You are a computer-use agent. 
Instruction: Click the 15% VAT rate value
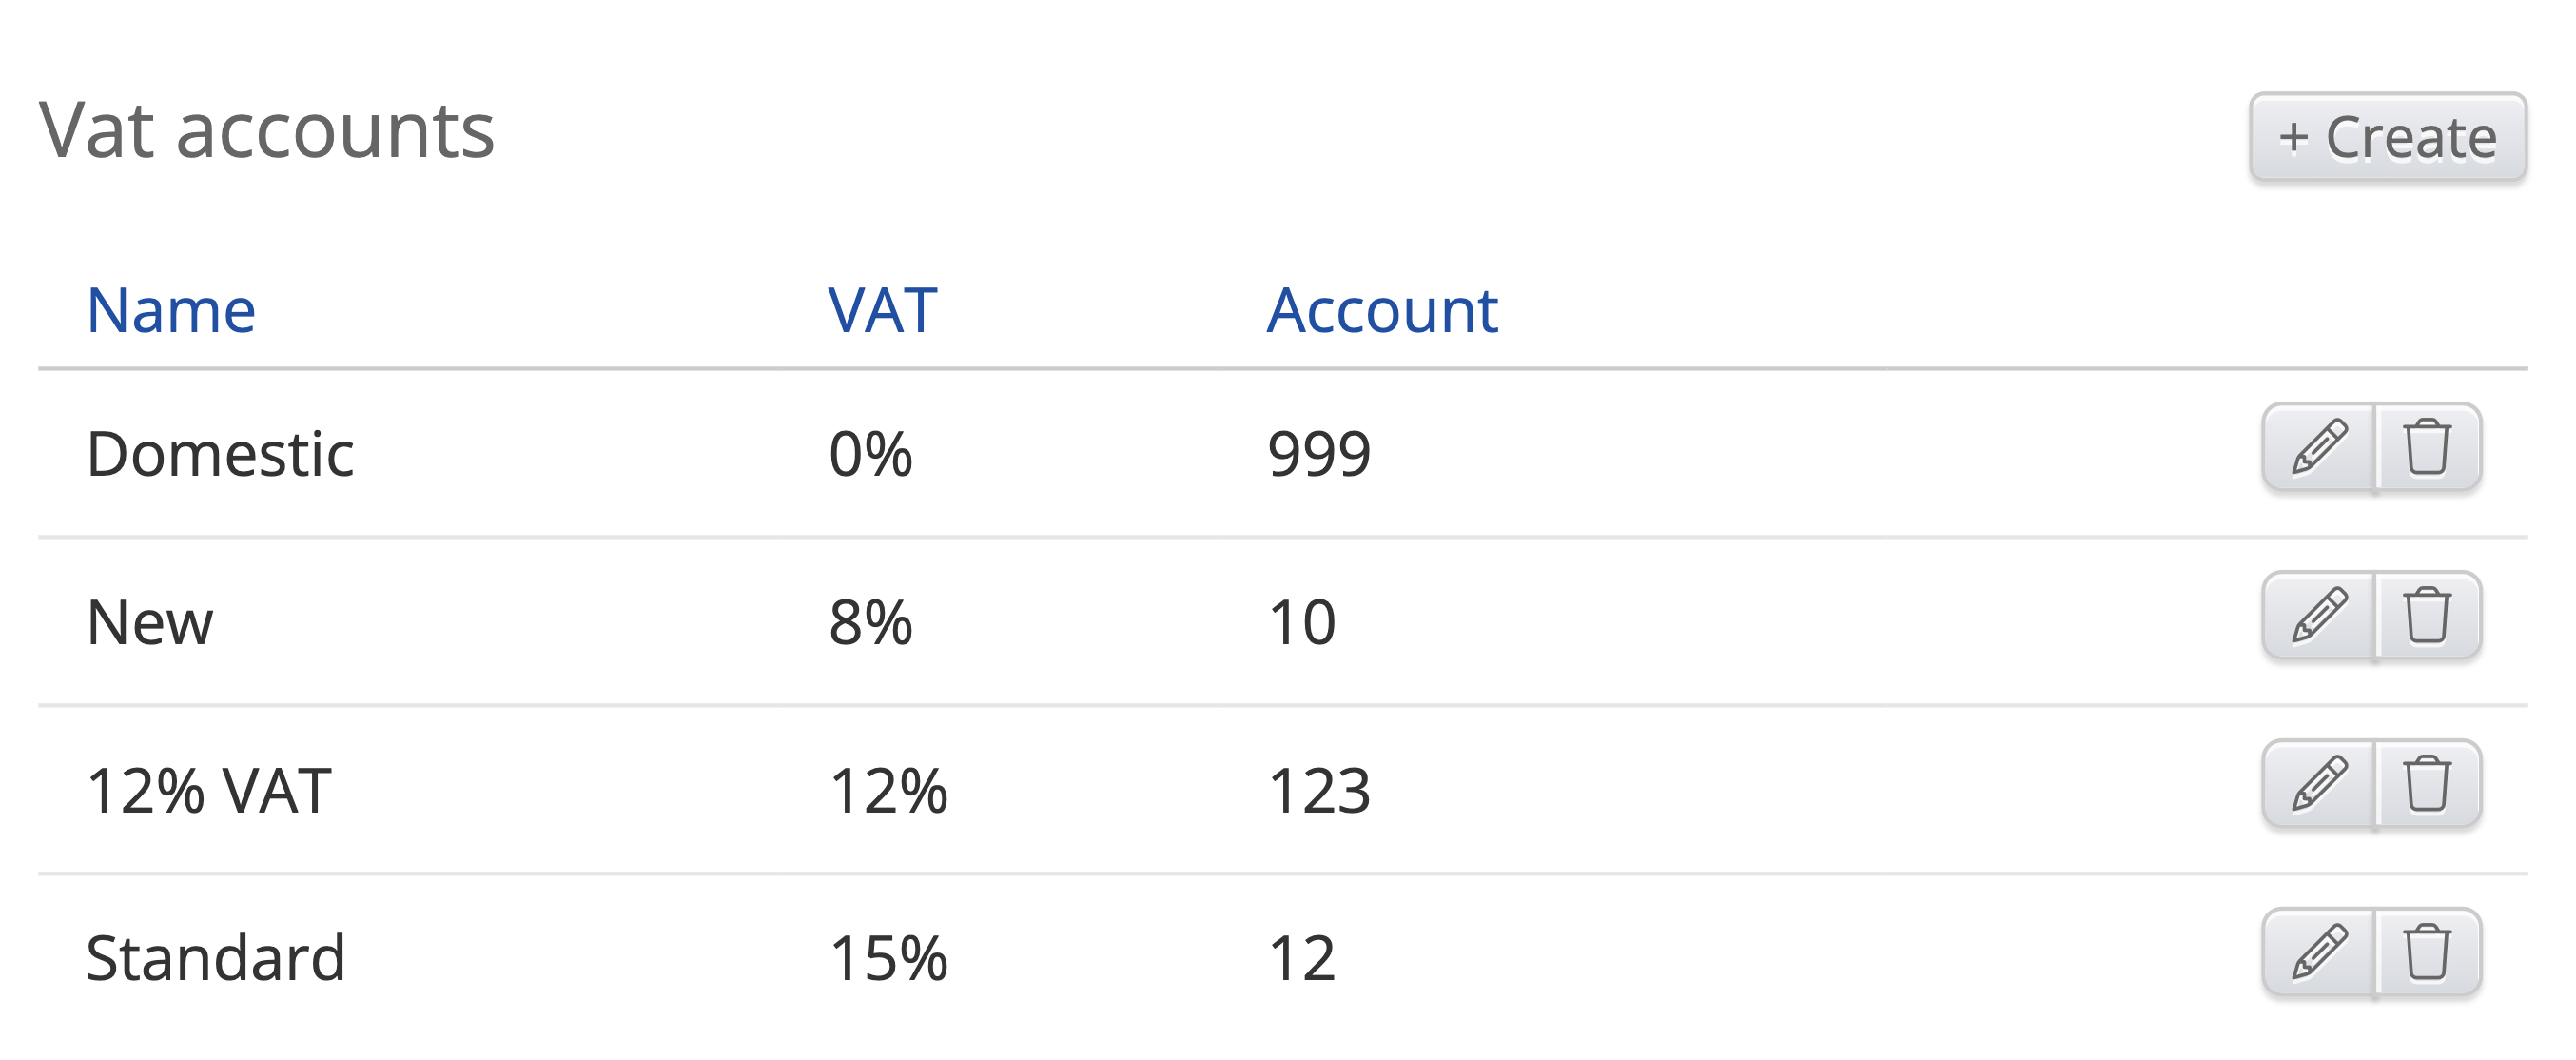(888, 958)
